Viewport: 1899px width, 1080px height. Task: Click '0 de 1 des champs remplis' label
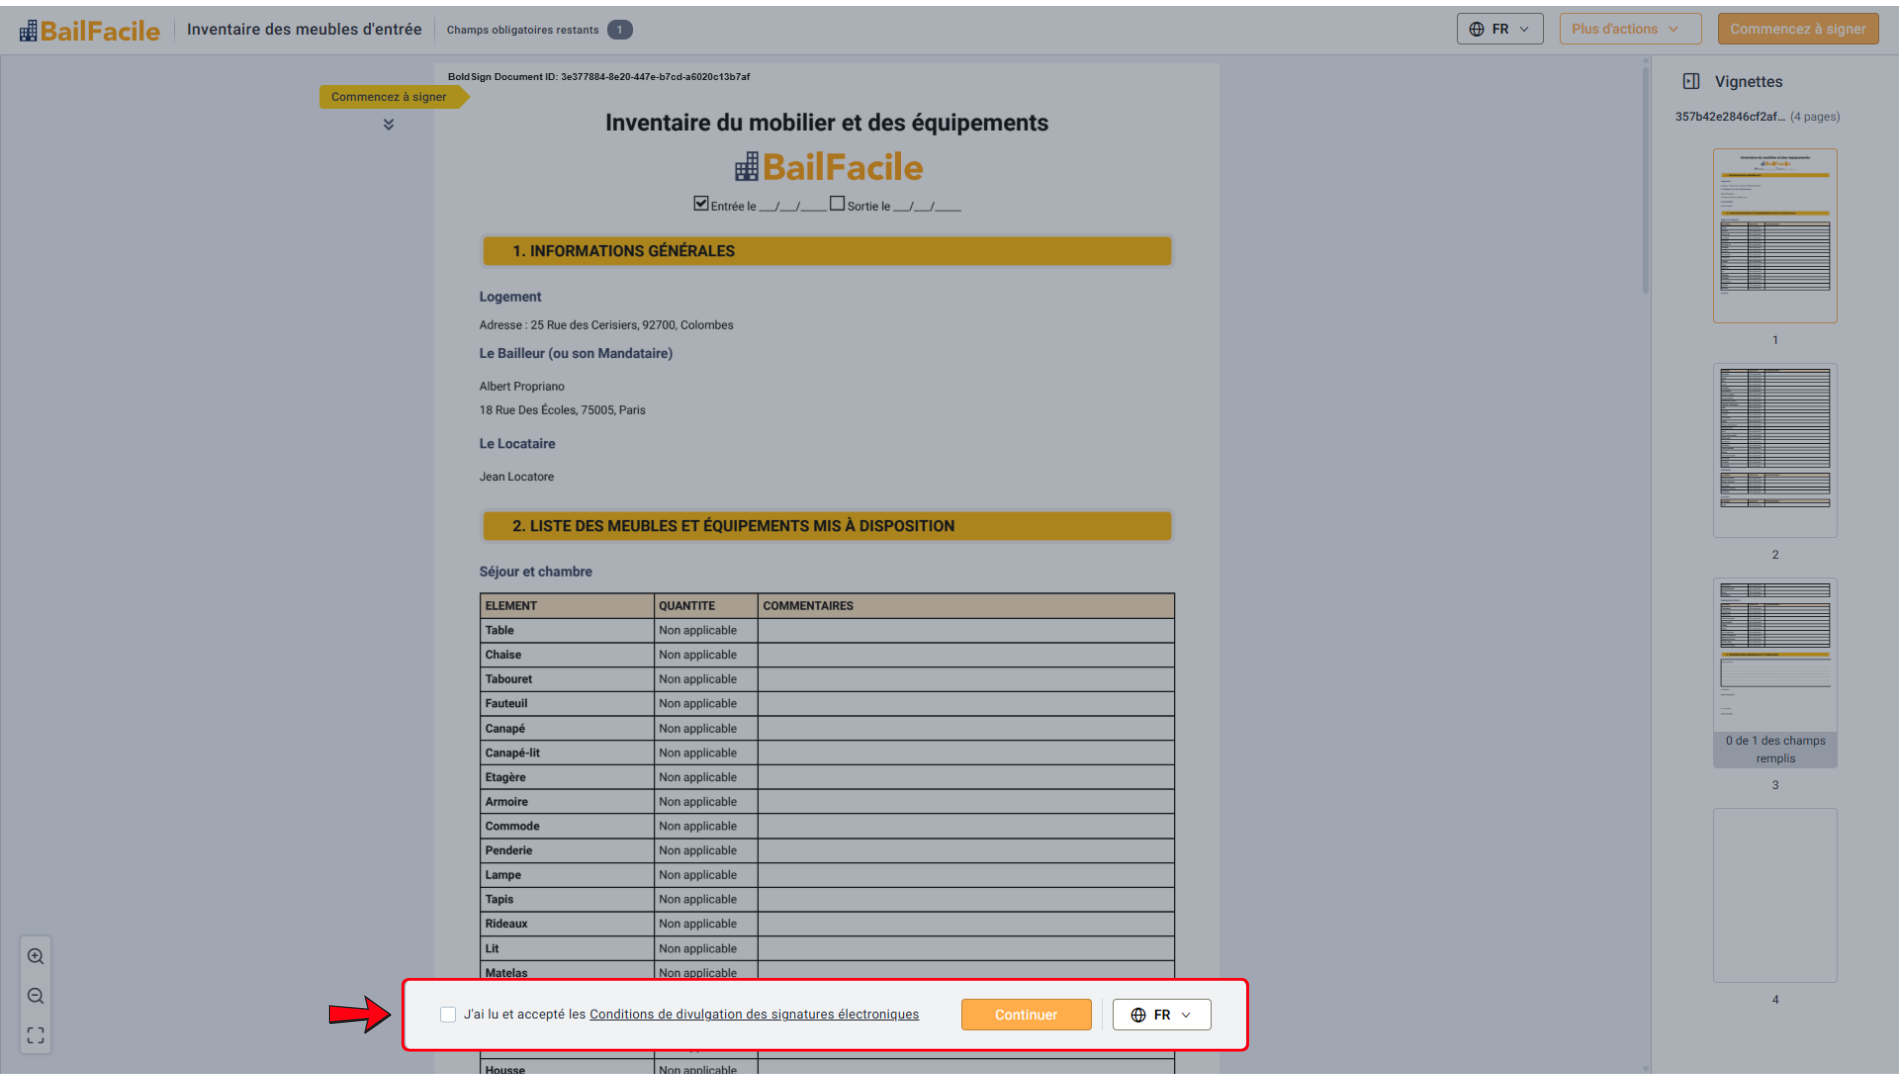click(1775, 749)
